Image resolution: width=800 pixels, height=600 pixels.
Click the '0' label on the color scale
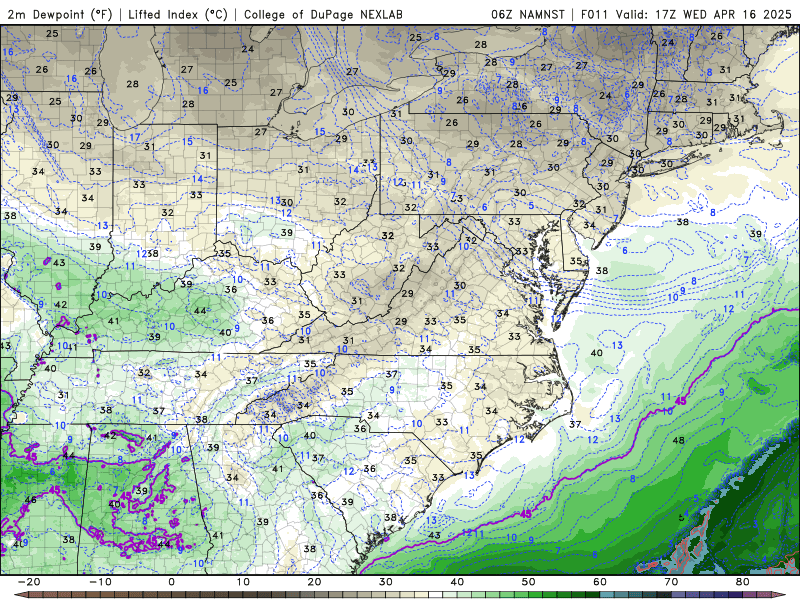point(171,582)
